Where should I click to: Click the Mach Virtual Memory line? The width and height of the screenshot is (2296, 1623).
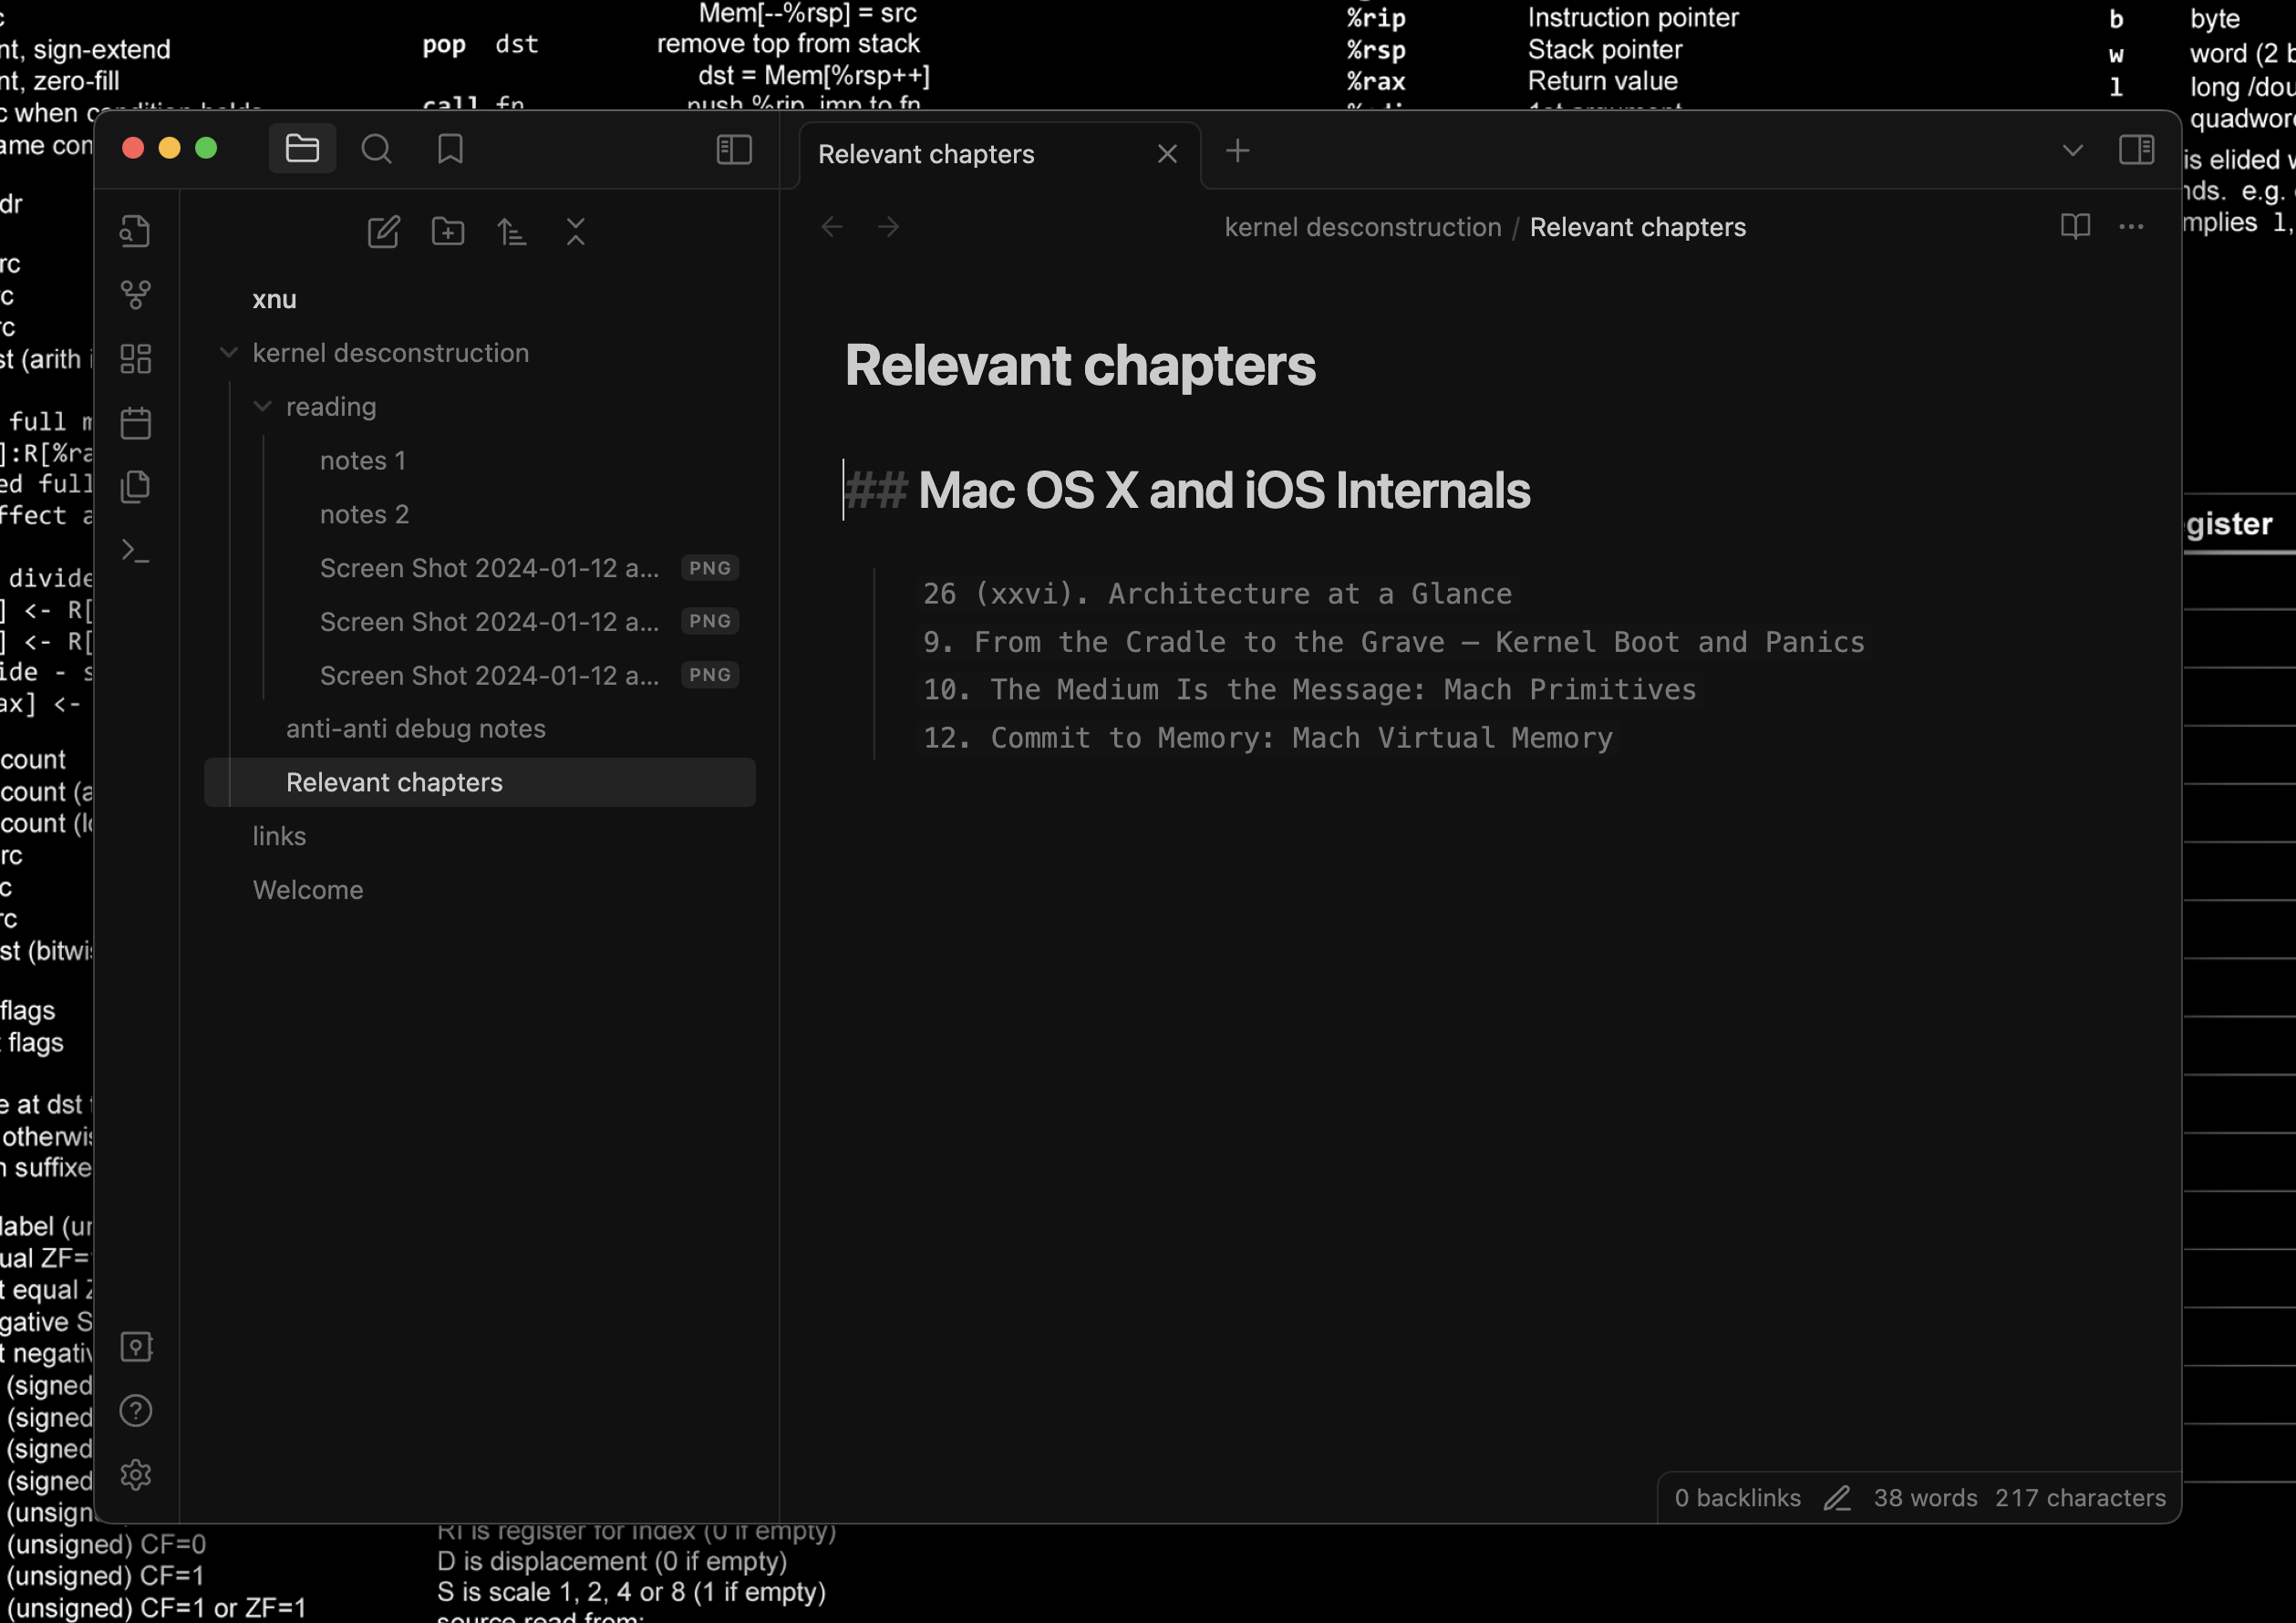1268,738
